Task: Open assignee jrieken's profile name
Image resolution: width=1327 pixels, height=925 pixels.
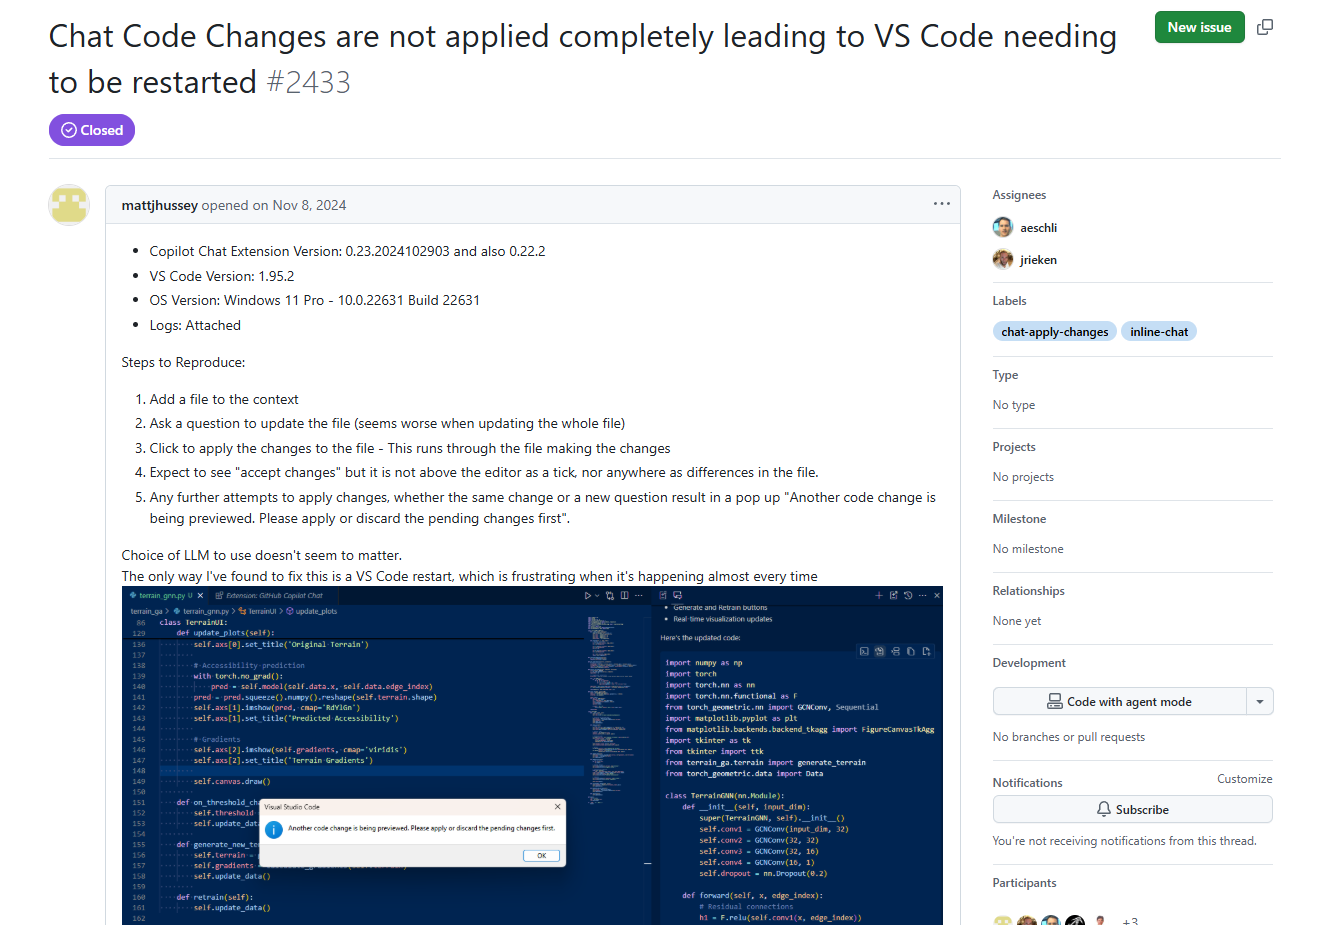Action: [x=1038, y=260]
